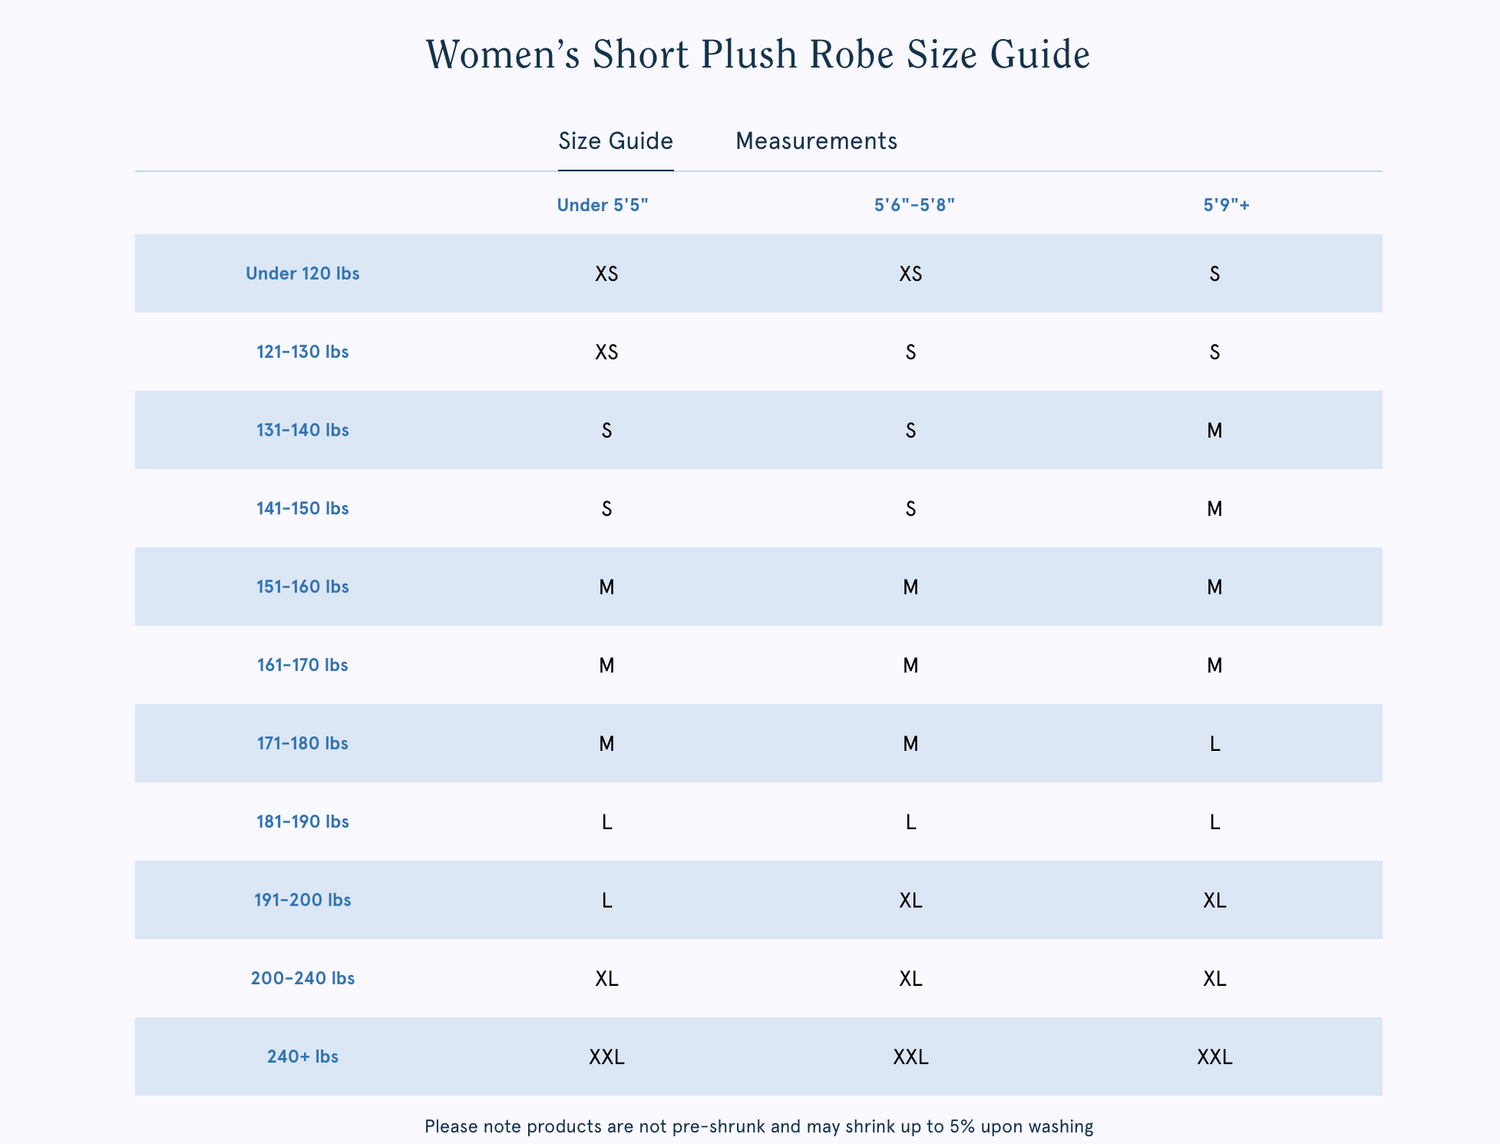Click the 121-130 lbs row label

pos(302,352)
